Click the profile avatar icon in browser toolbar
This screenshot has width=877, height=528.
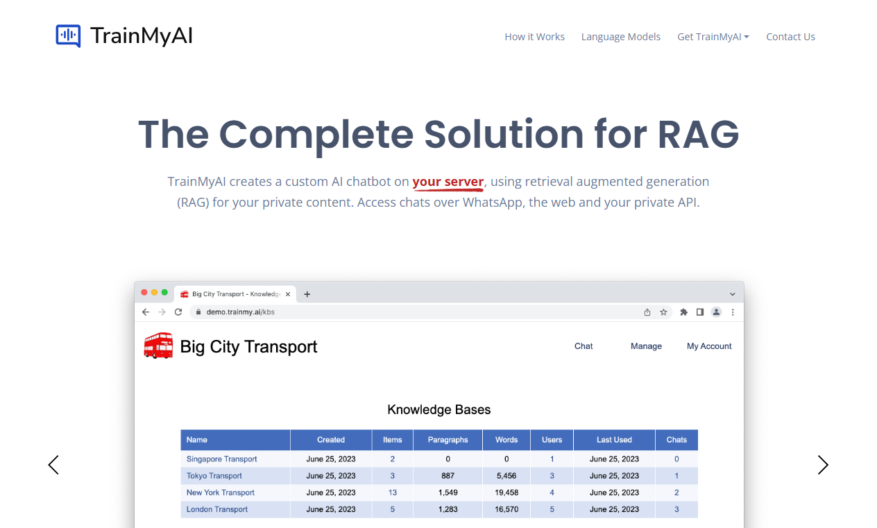tap(716, 312)
